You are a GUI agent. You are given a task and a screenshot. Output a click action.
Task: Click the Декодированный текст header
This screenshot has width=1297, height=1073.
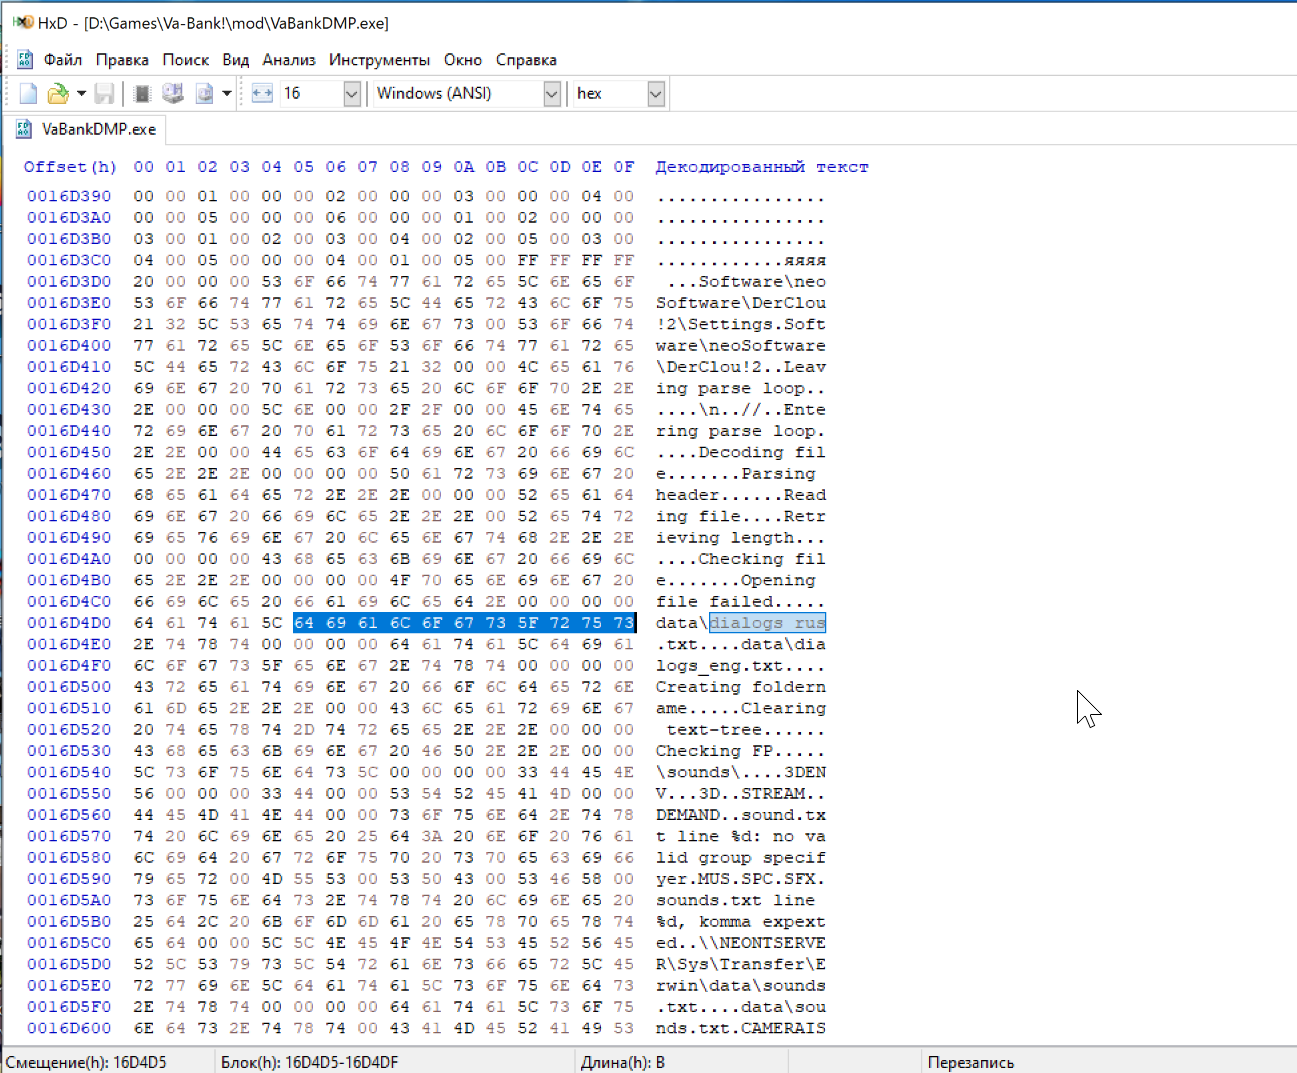pyautogui.click(x=762, y=167)
